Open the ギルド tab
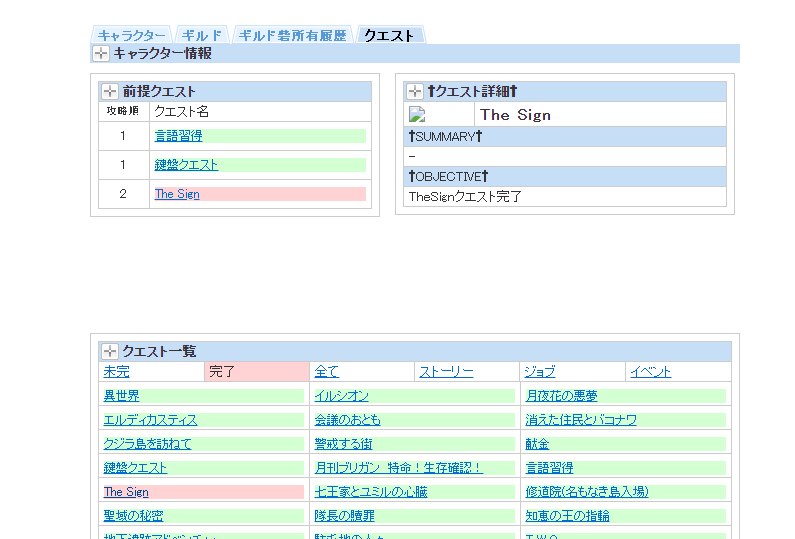The height and width of the screenshot is (539, 795). tap(202, 35)
